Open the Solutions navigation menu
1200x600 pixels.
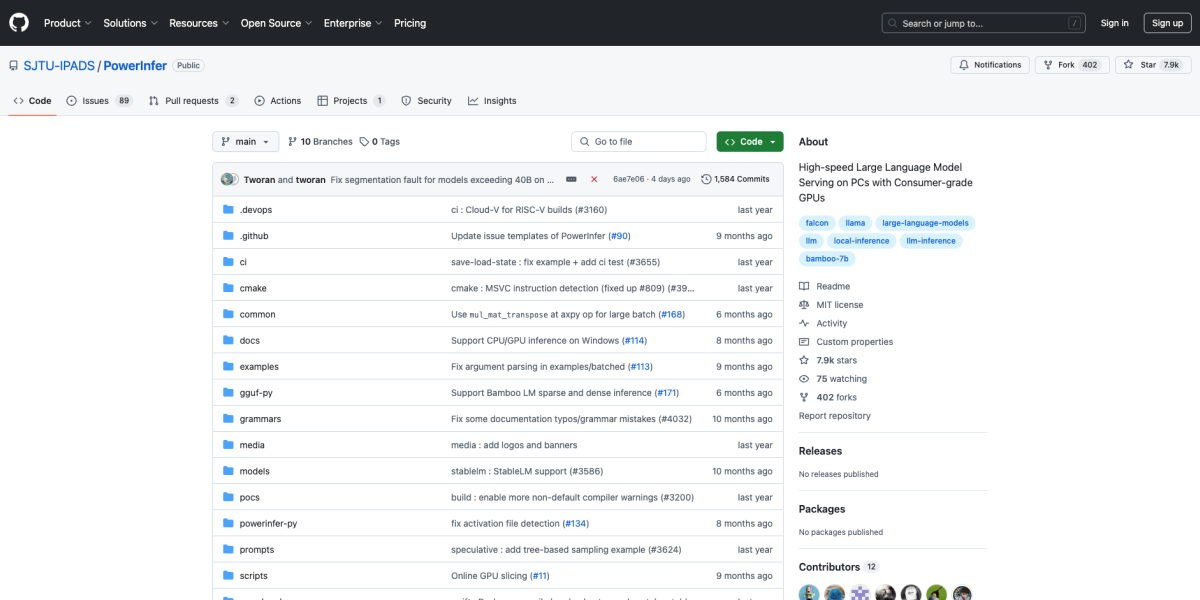point(130,23)
